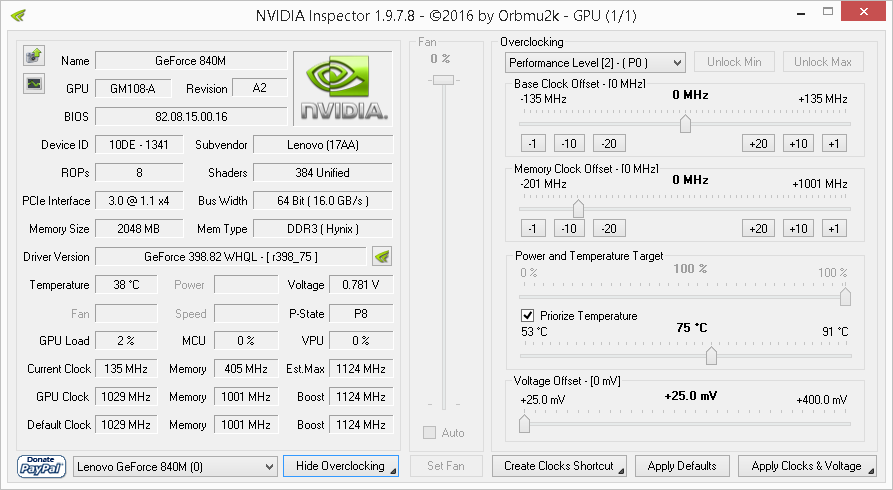Click the -10 button under Base Clock Offset
The height and width of the screenshot is (490, 893).
pos(569,144)
